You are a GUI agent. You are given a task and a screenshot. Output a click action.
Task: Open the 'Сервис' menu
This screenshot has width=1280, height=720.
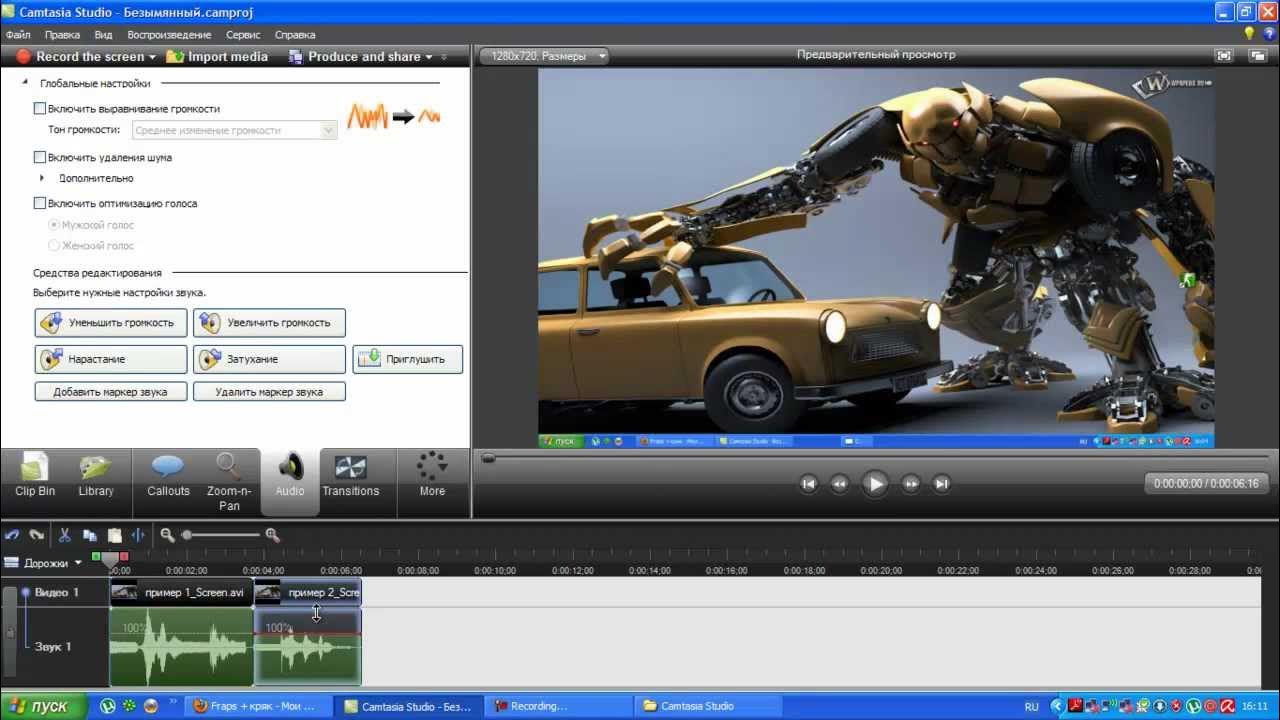[x=243, y=35]
